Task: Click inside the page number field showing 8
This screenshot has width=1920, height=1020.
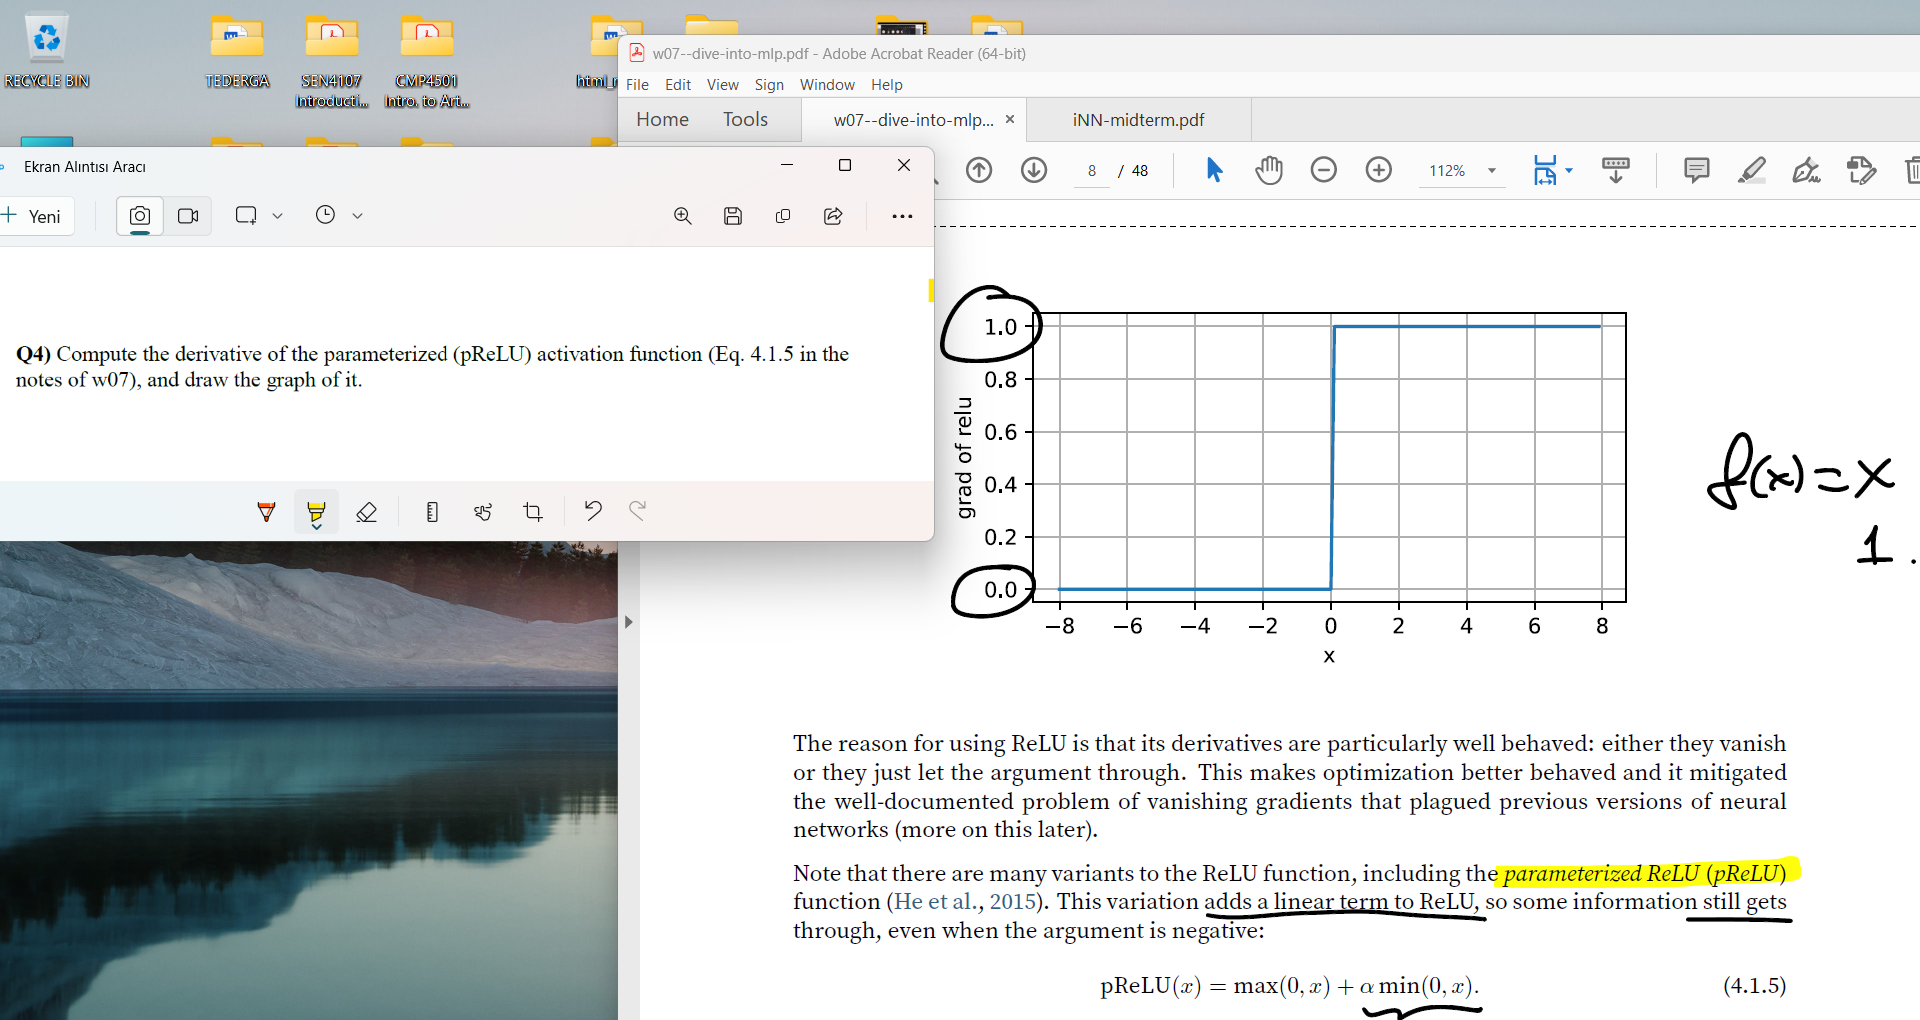Action: coord(1091,170)
